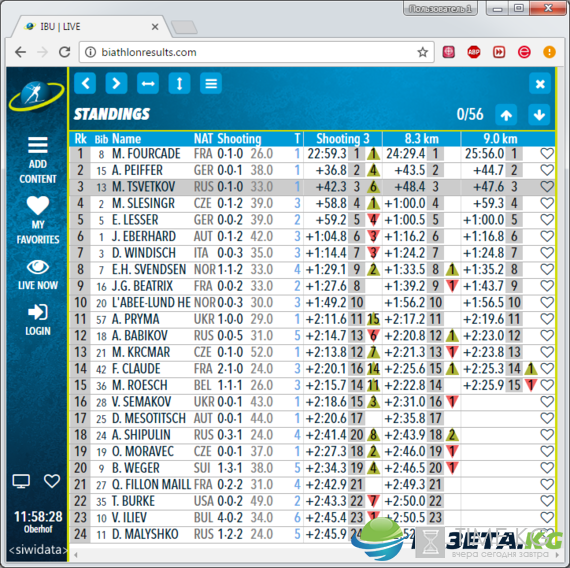Close the standings panel with X
This screenshot has height=568, width=570.
pos(540,84)
